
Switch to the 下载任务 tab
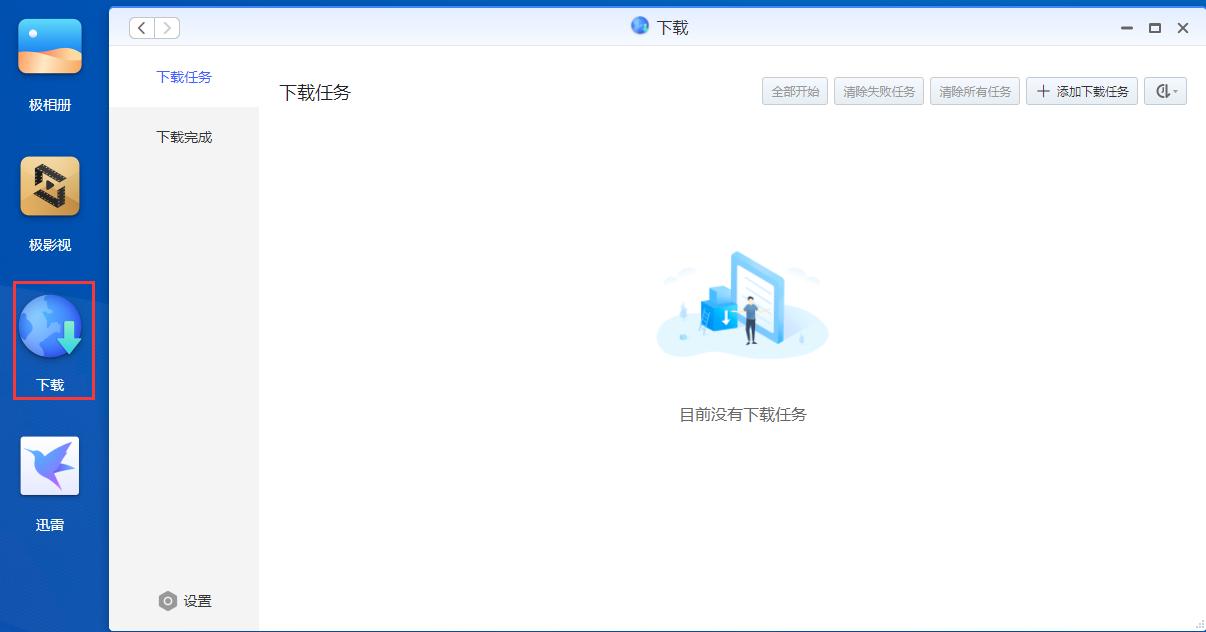pyautogui.click(x=184, y=77)
